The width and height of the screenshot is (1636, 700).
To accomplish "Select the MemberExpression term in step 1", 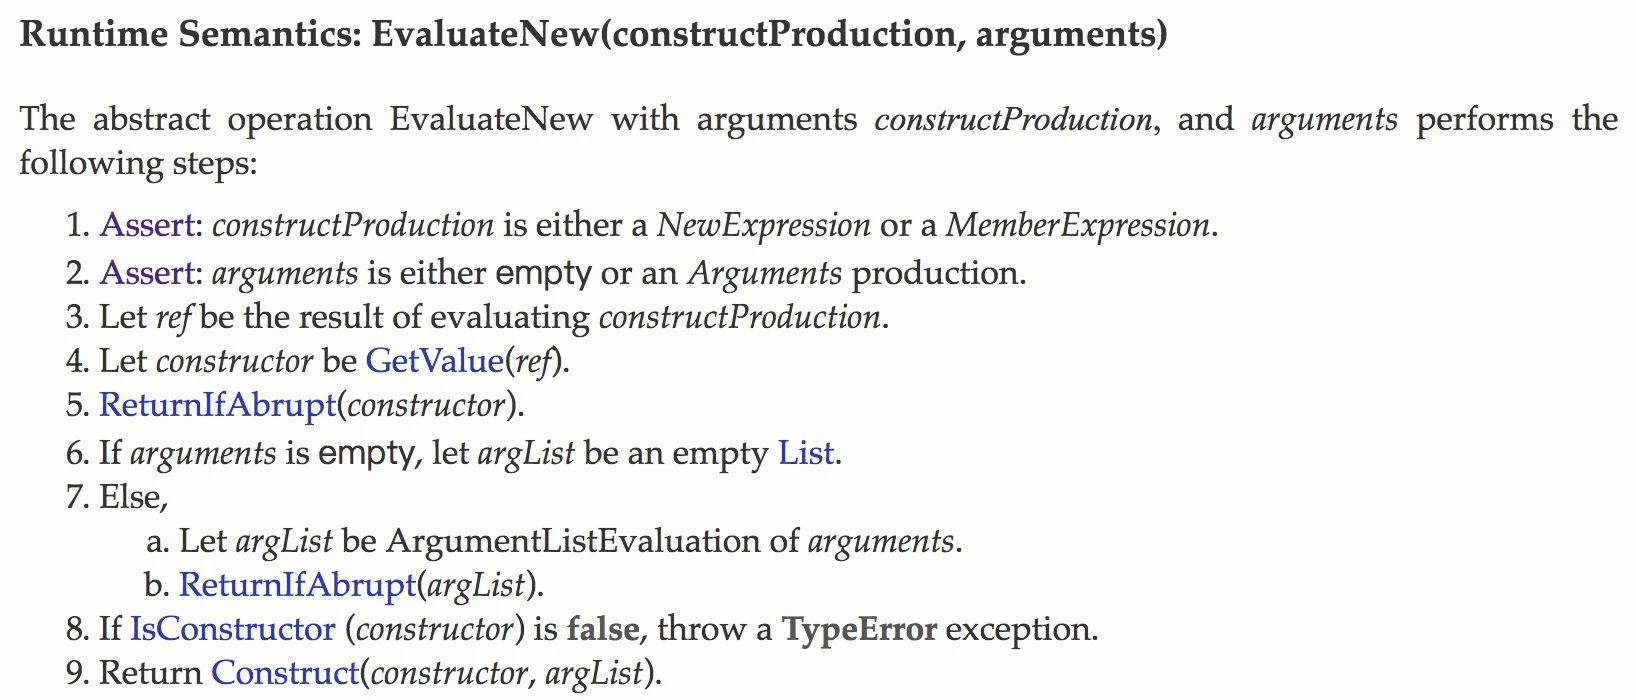I will (1078, 225).
